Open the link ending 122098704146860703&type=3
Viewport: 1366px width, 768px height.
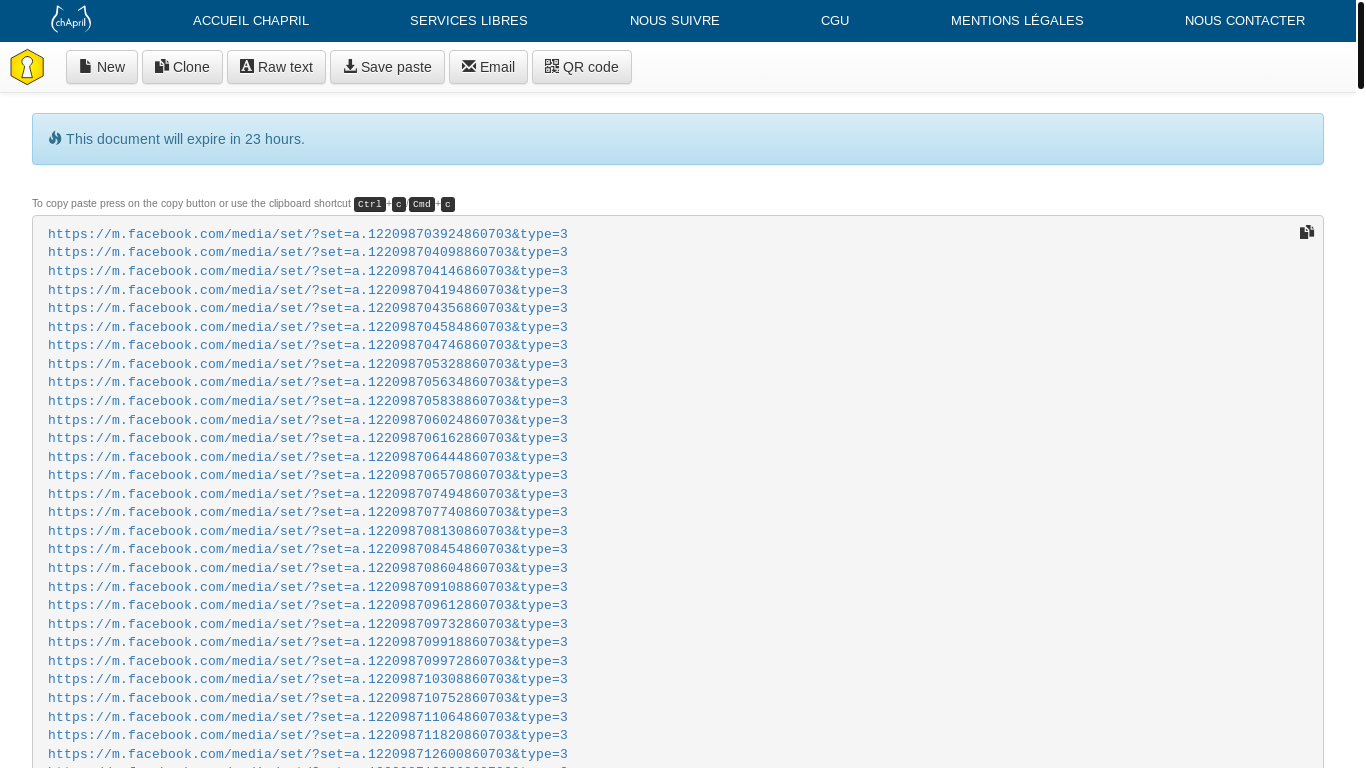308,271
